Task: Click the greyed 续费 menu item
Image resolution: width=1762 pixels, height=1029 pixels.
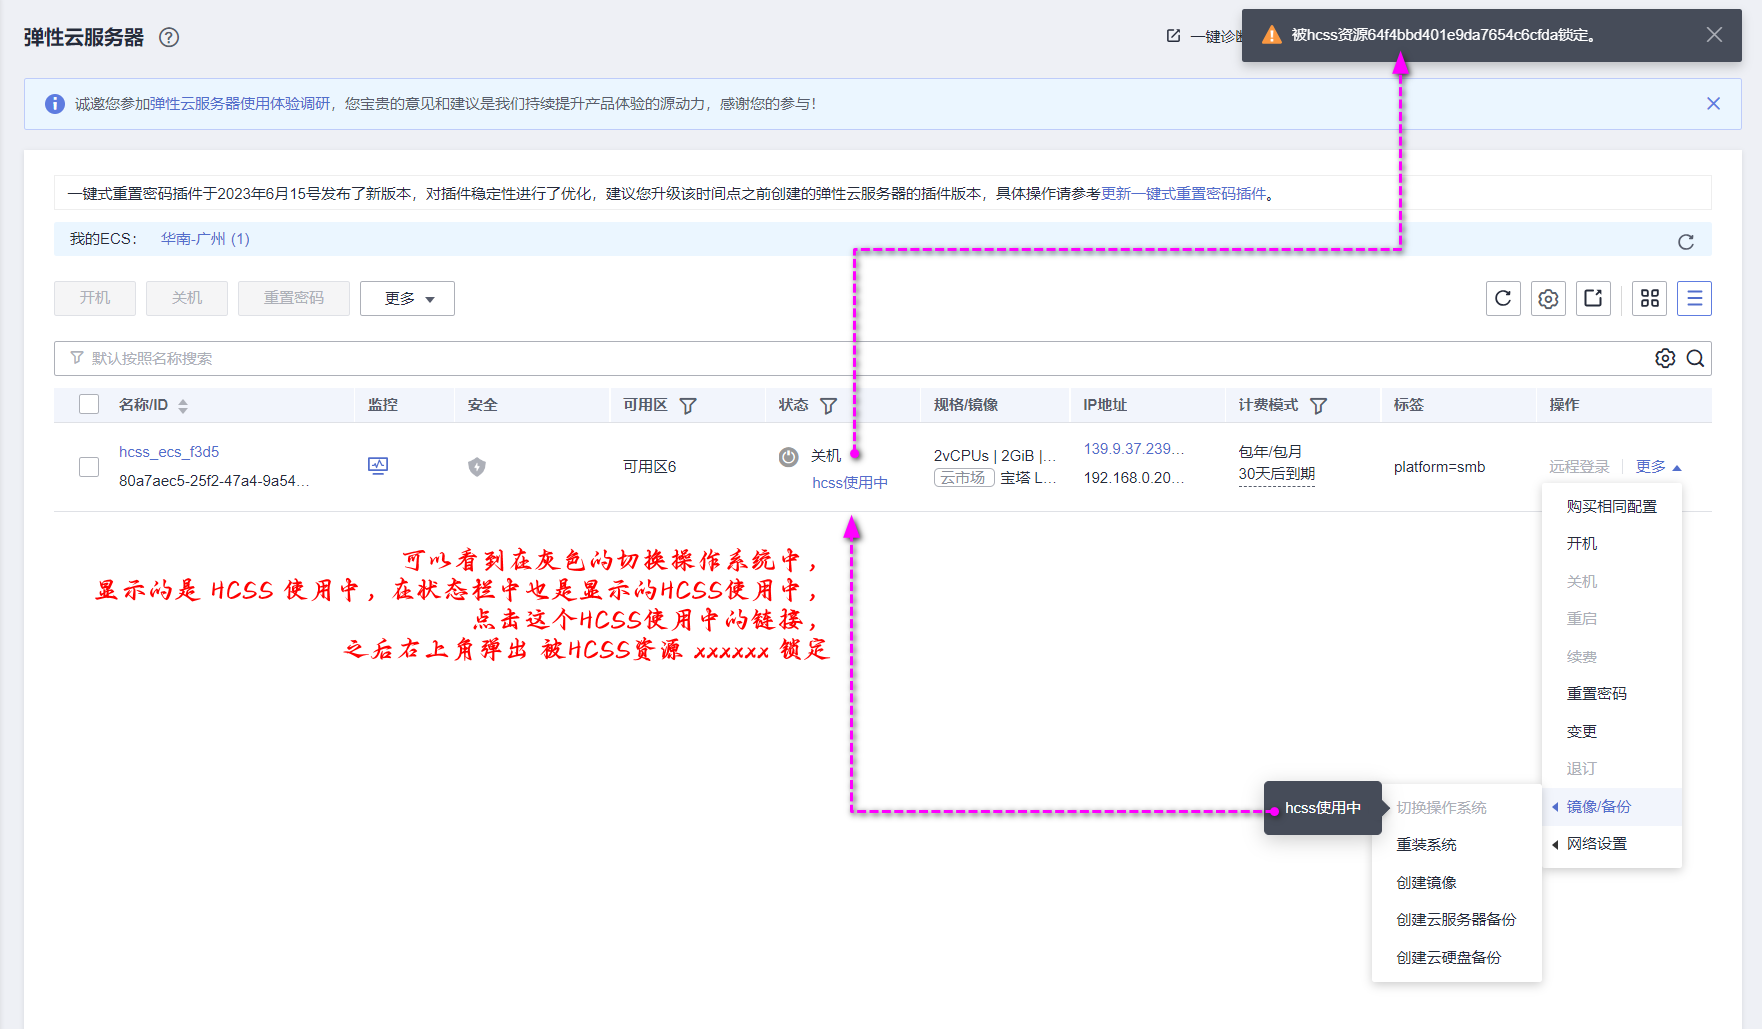Action: [x=1612, y=657]
